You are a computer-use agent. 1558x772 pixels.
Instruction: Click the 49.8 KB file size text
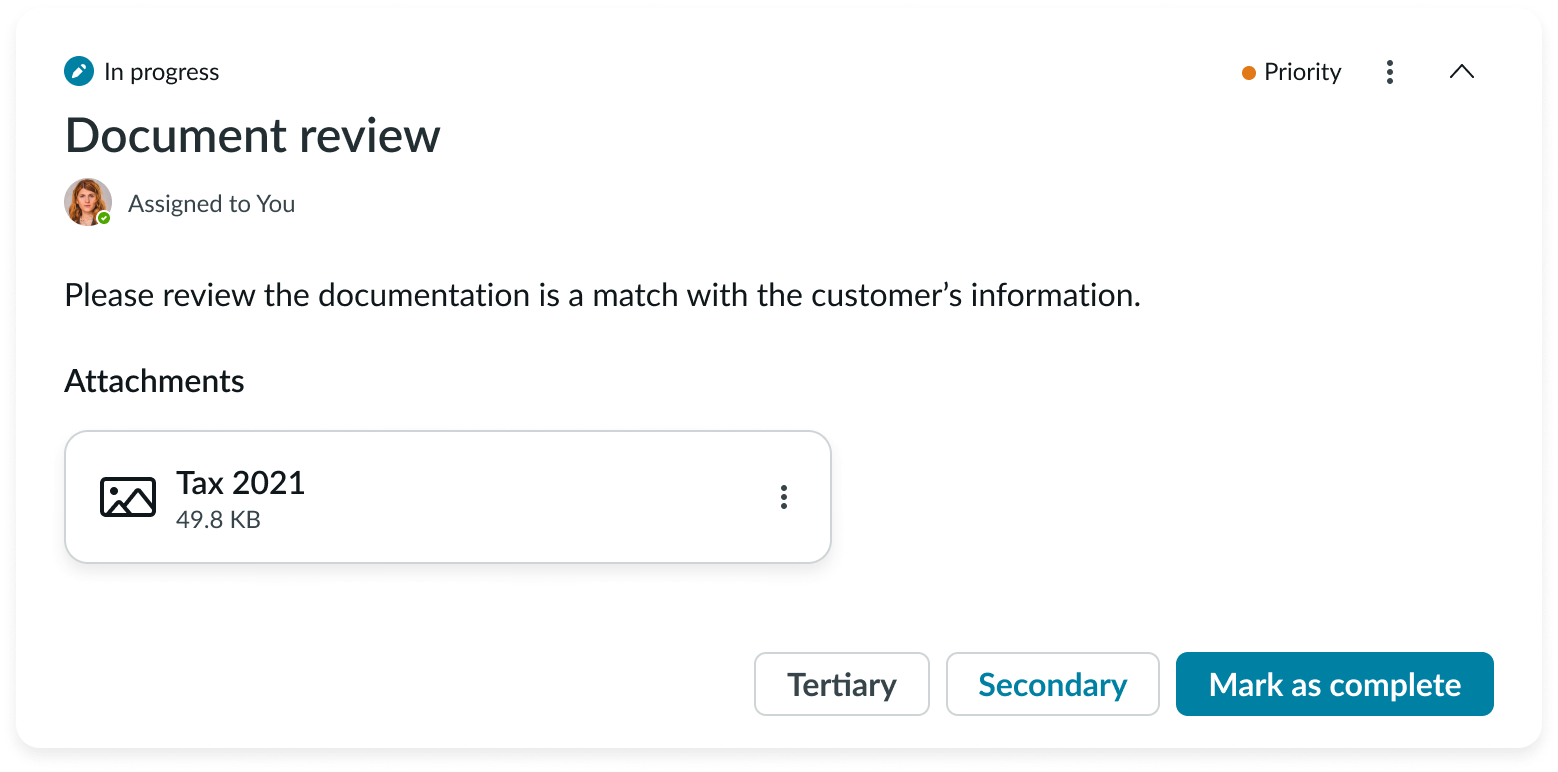(218, 520)
